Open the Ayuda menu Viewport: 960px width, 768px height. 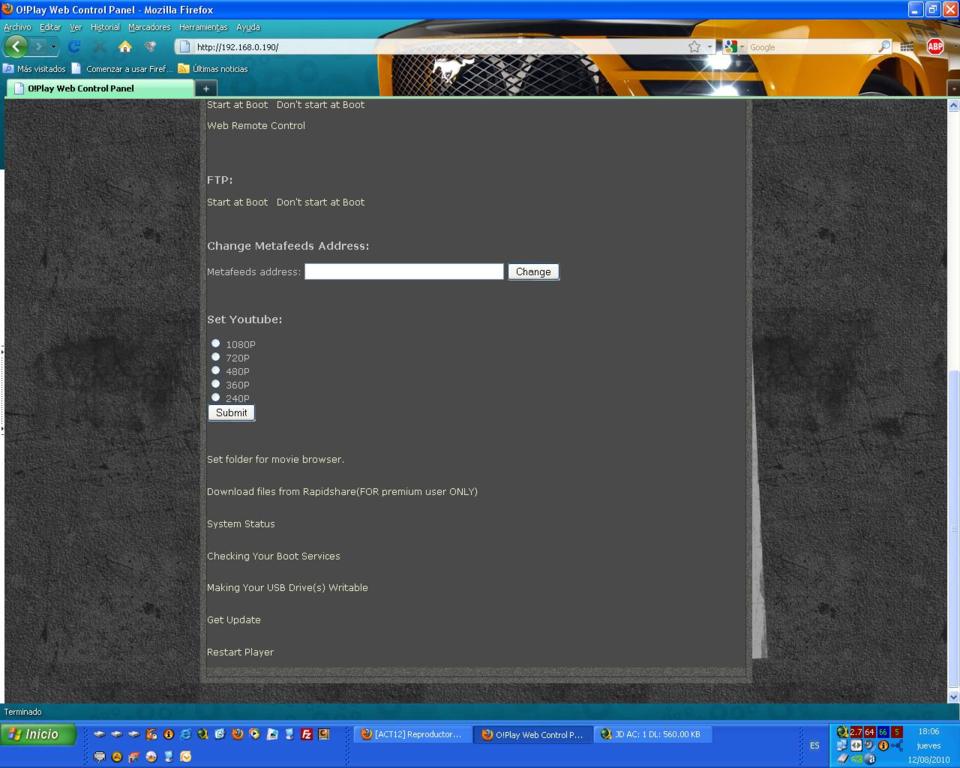pos(248,27)
